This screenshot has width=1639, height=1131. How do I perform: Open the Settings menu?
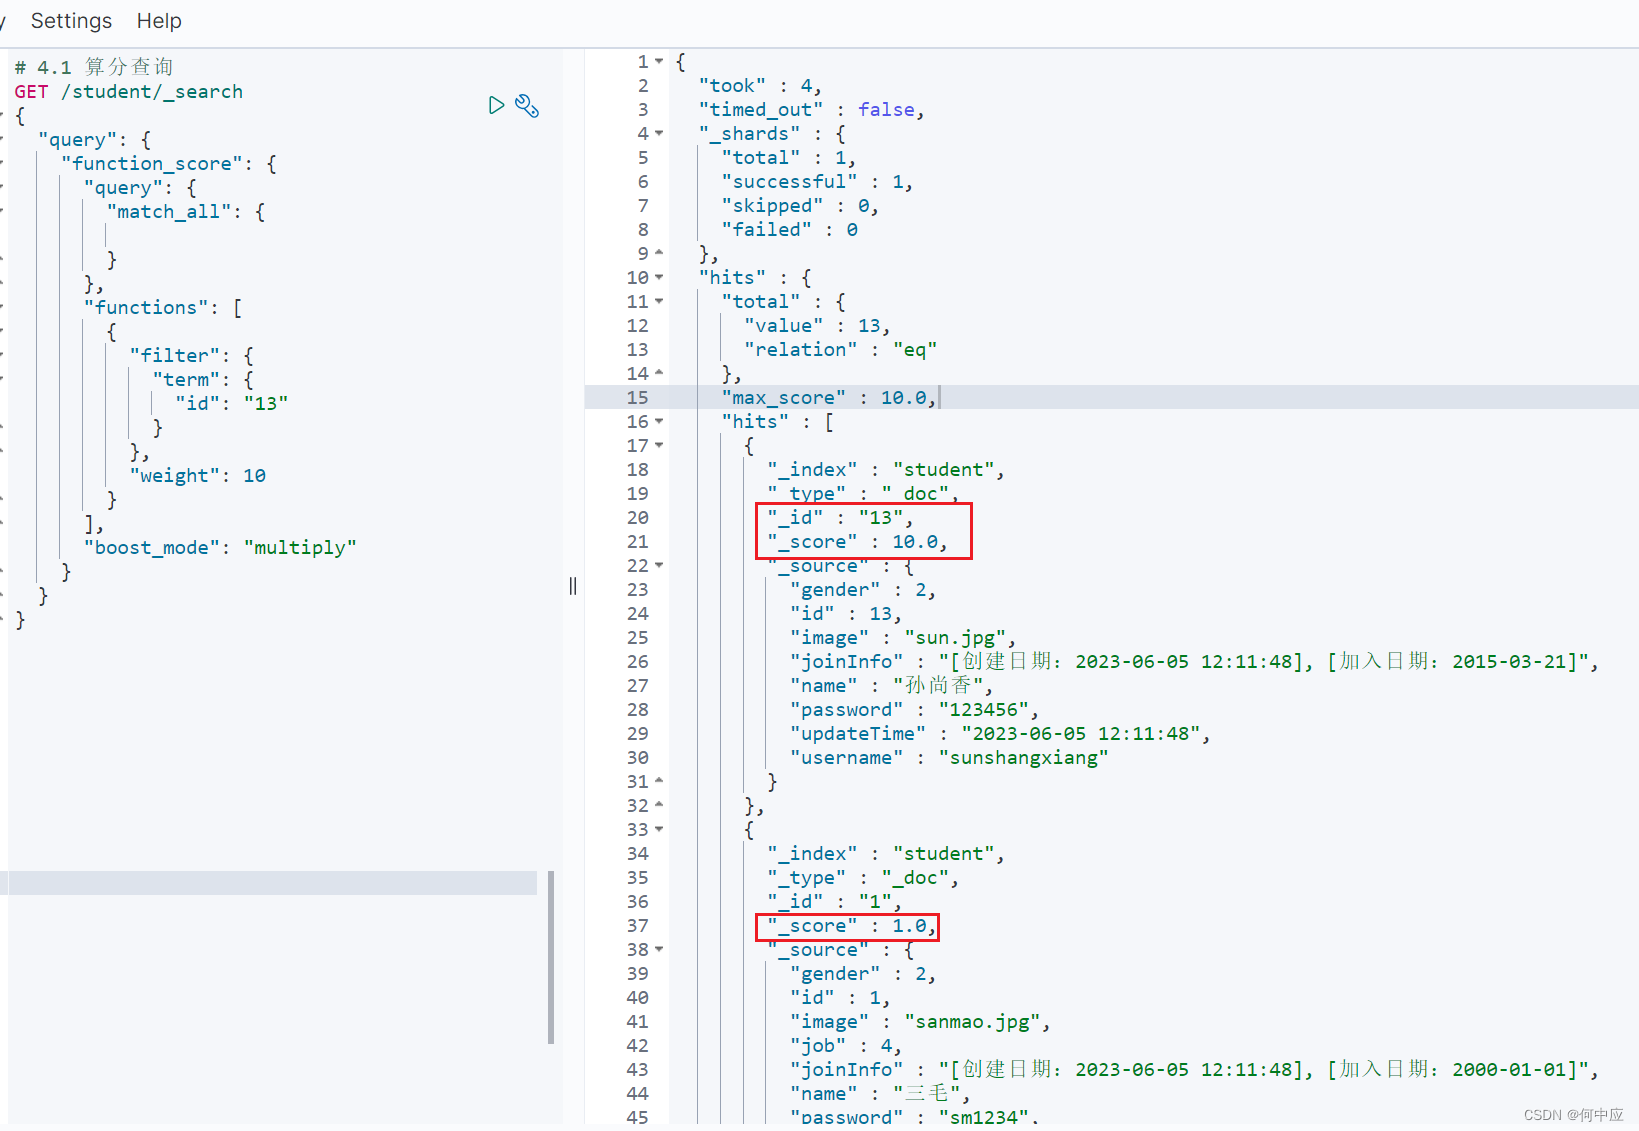coord(71,21)
